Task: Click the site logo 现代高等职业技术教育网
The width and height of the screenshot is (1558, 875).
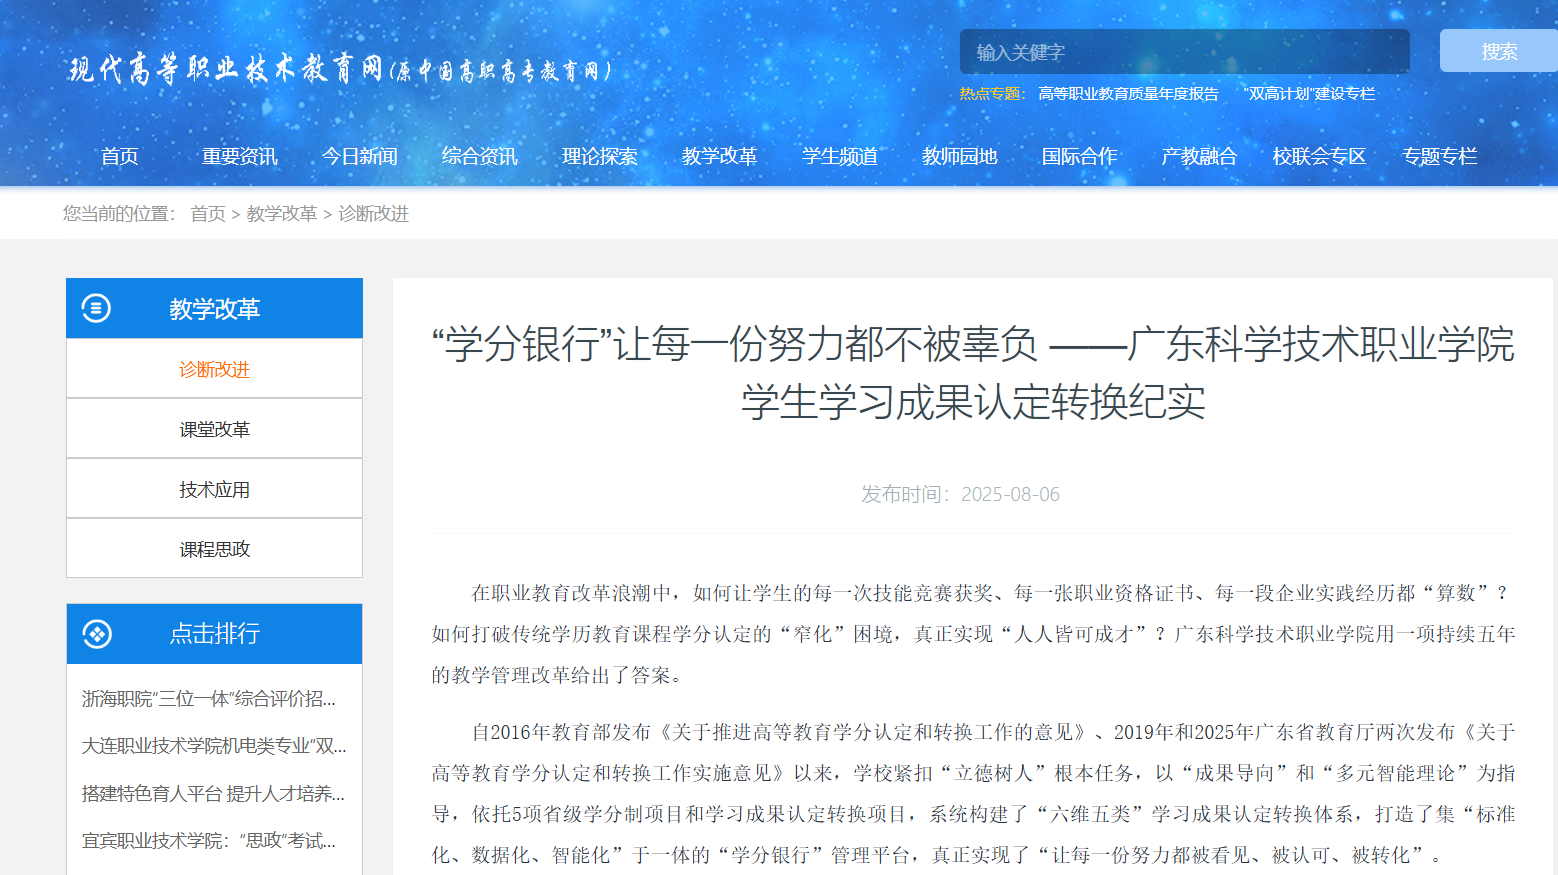Action: click(x=339, y=69)
